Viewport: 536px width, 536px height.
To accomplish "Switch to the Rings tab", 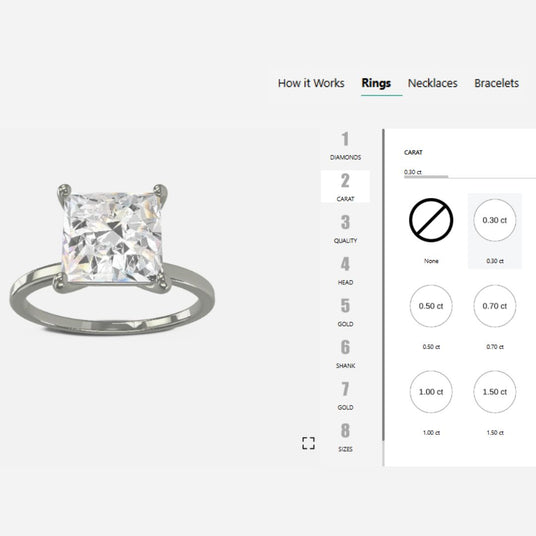I will point(376,83).
